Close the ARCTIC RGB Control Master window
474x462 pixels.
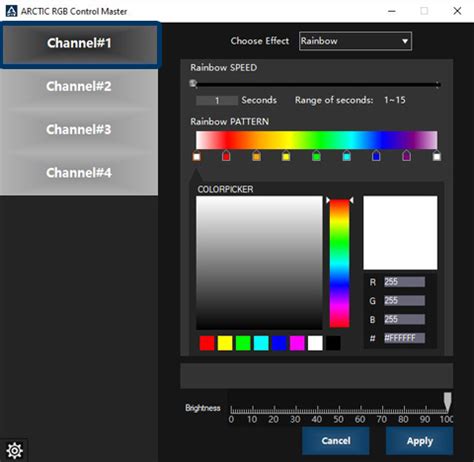457,11
